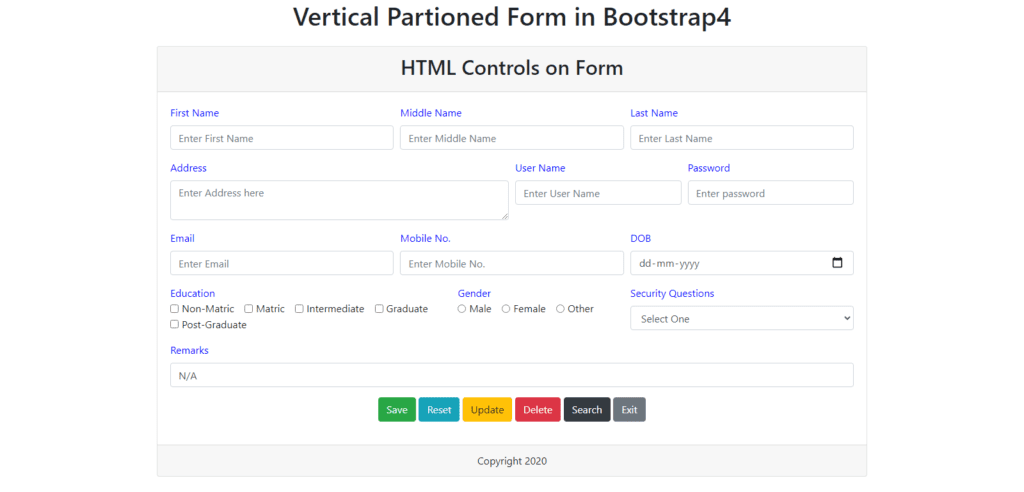Image resolution: width=1024 pixels, height=492 pixels.
Task: Click the Remarks input field
Action: [x=512, y=375]
